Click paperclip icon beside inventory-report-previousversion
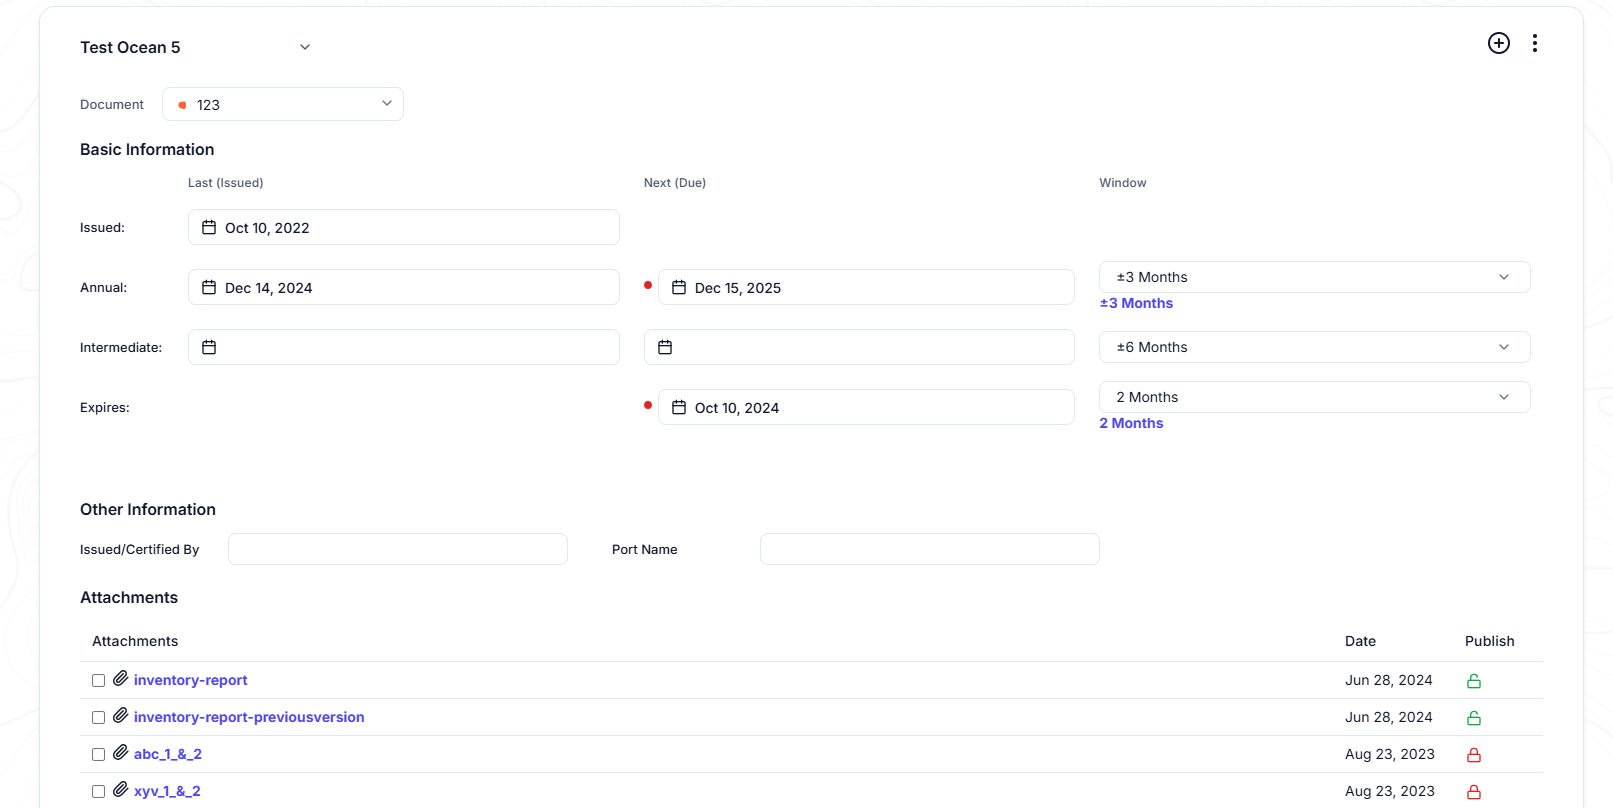 [x=121, y=716]
